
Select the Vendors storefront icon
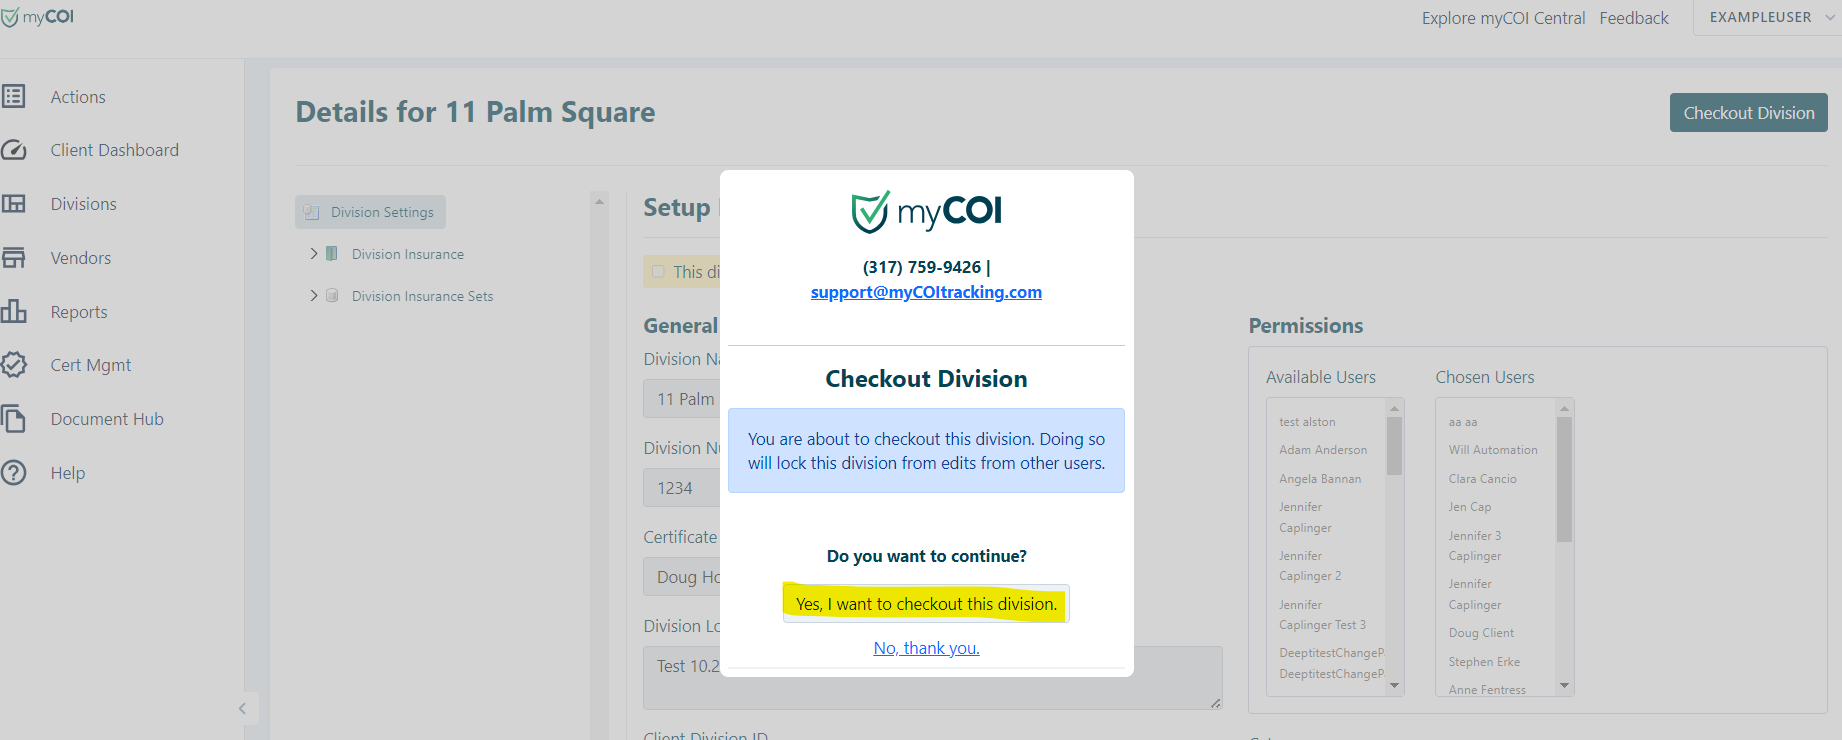click(14, 258)
